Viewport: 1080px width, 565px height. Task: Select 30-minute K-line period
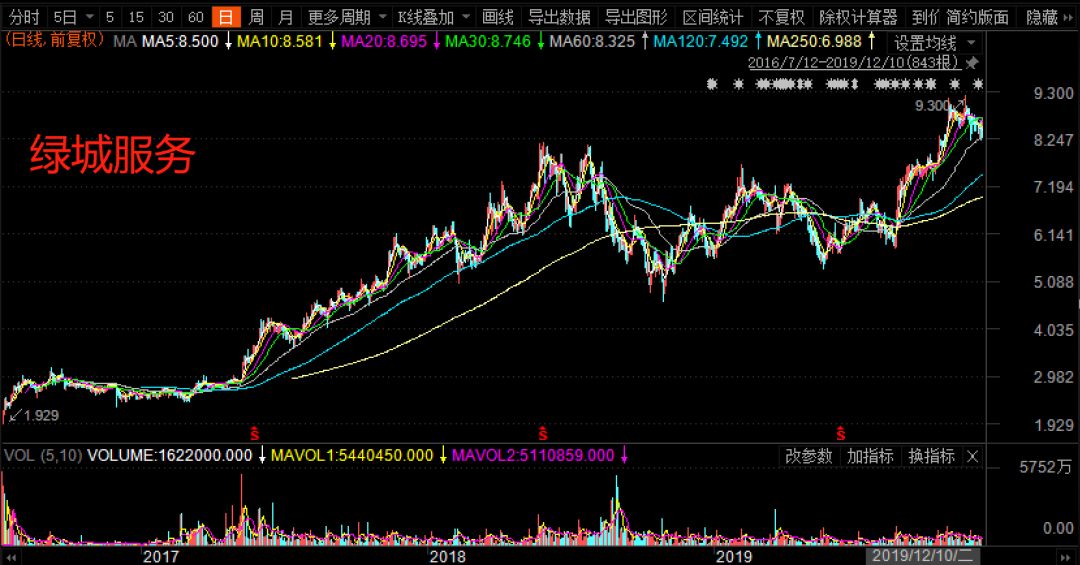coord(166,17)
